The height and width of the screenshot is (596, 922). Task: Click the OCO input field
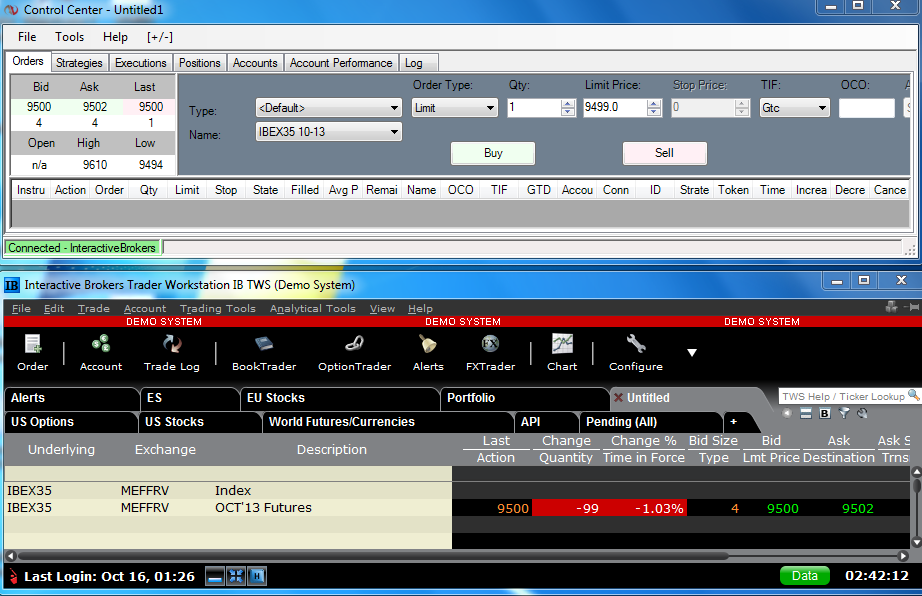click(867, 108)
